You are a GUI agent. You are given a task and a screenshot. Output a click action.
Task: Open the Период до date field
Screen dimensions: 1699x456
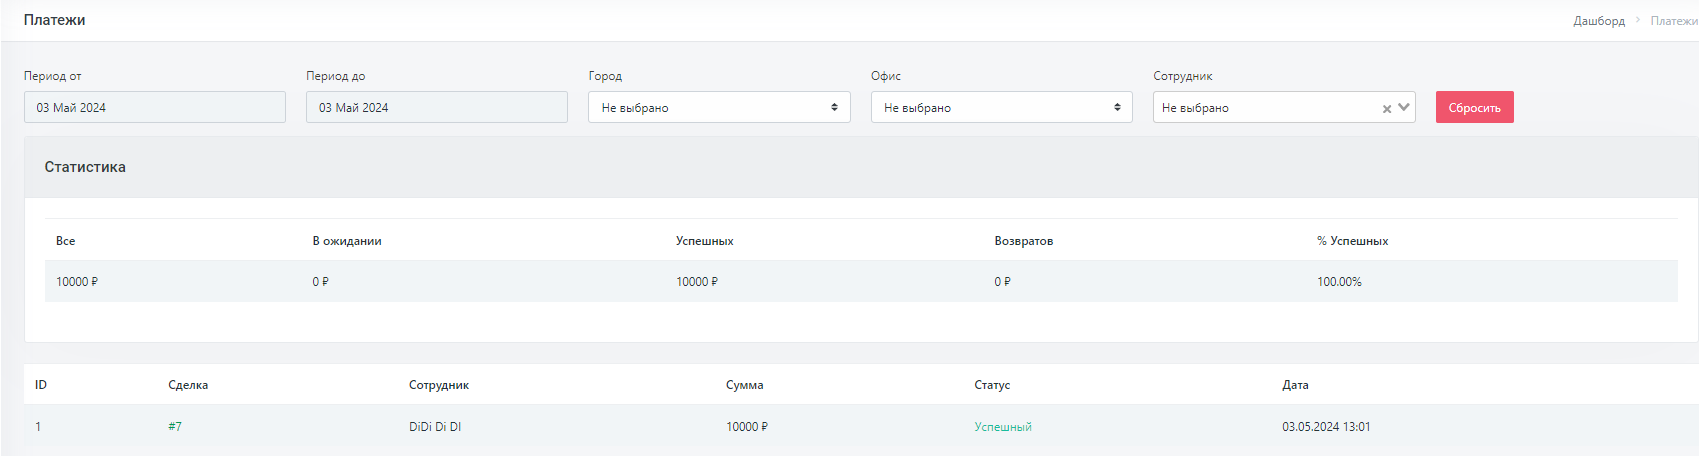point(437,107)
